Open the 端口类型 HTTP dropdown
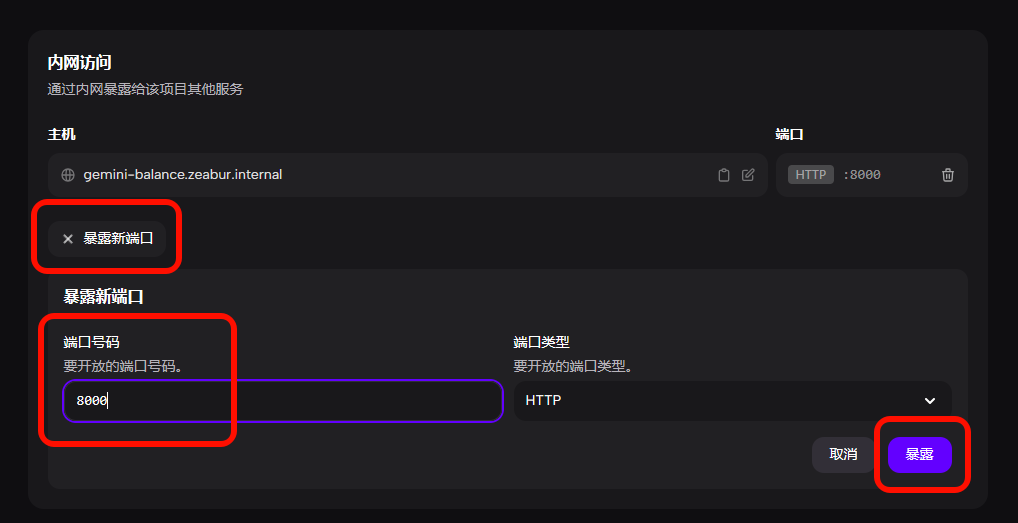The width and height of the screenshot is (1018, 523). click(x=731, y=401)
